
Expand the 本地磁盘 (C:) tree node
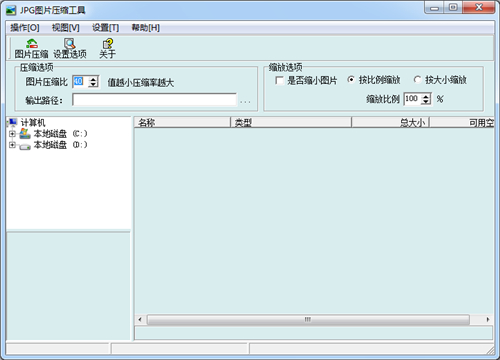click(x=12, y=134)
